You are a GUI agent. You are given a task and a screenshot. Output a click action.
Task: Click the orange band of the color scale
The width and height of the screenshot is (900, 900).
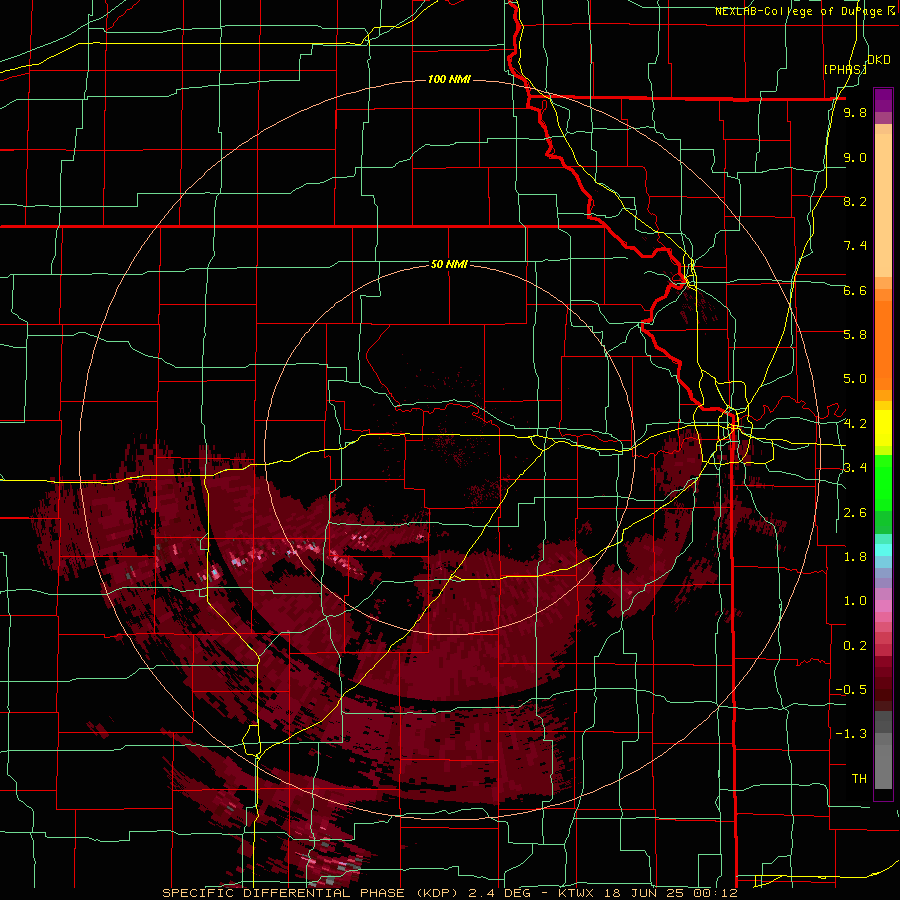(x=883, y=346)
